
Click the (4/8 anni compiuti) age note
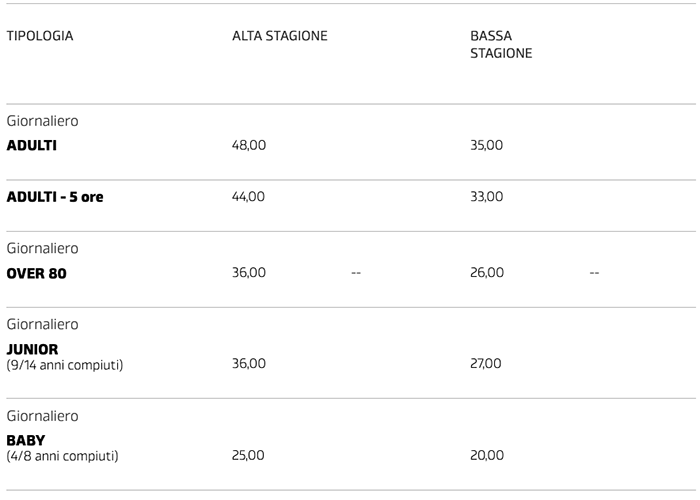tap(62, 455)
